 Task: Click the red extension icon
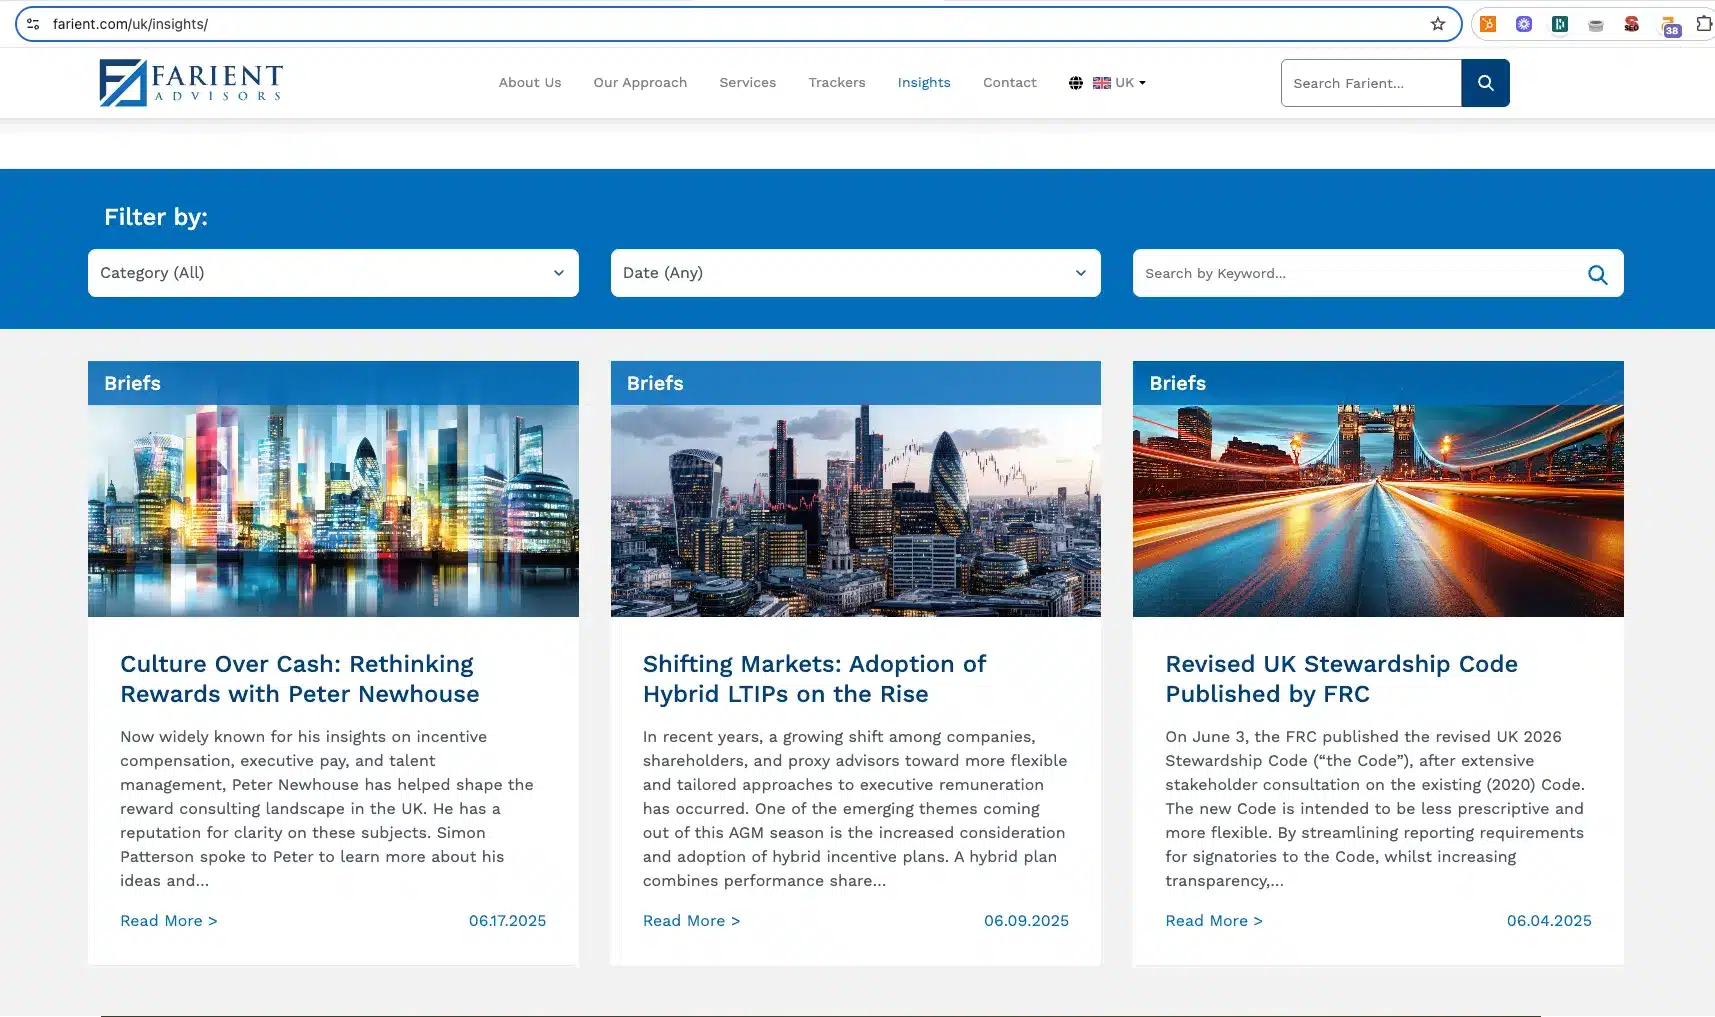click(x=1632, y=24)
